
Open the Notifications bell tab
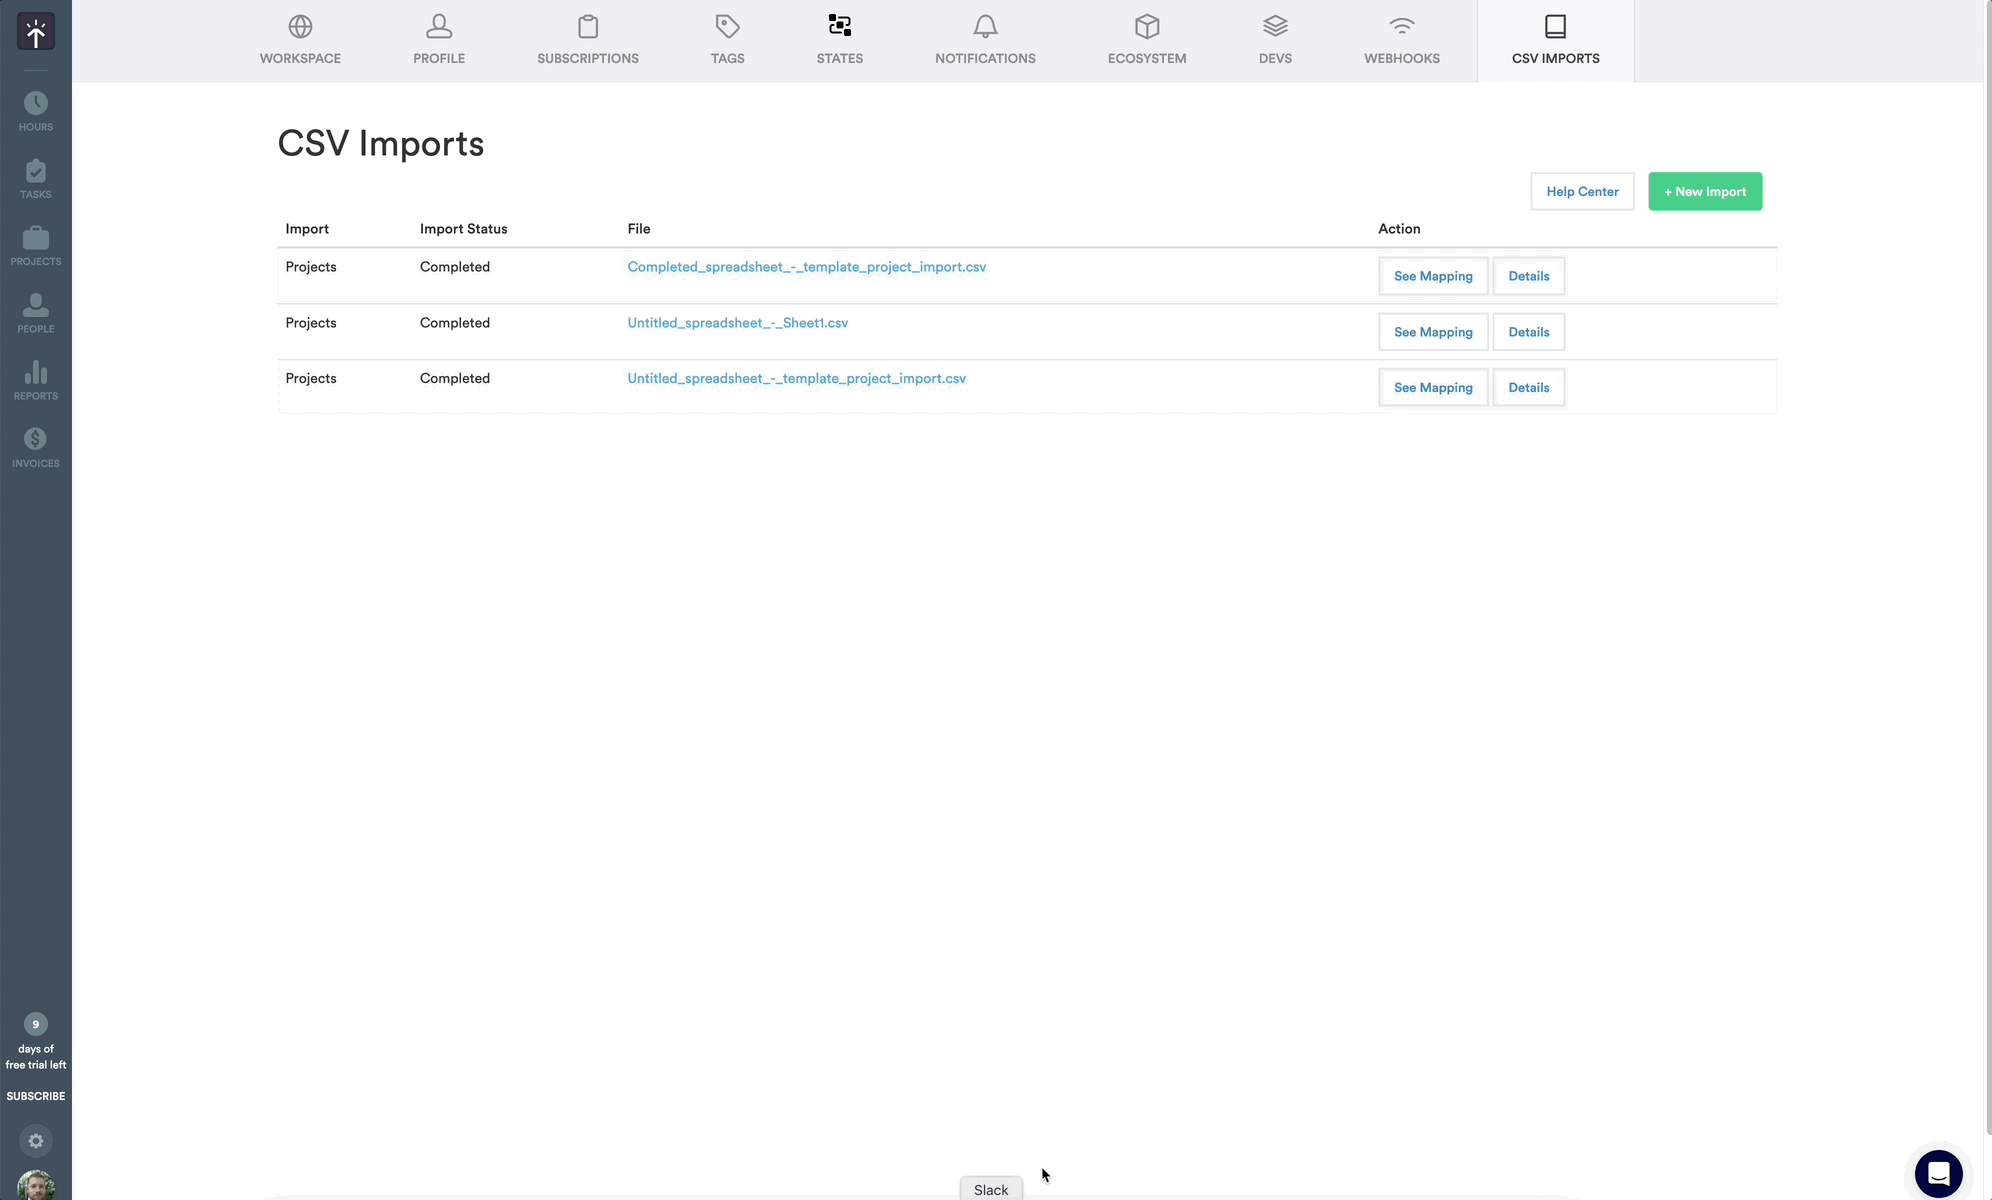pos(985,40)
